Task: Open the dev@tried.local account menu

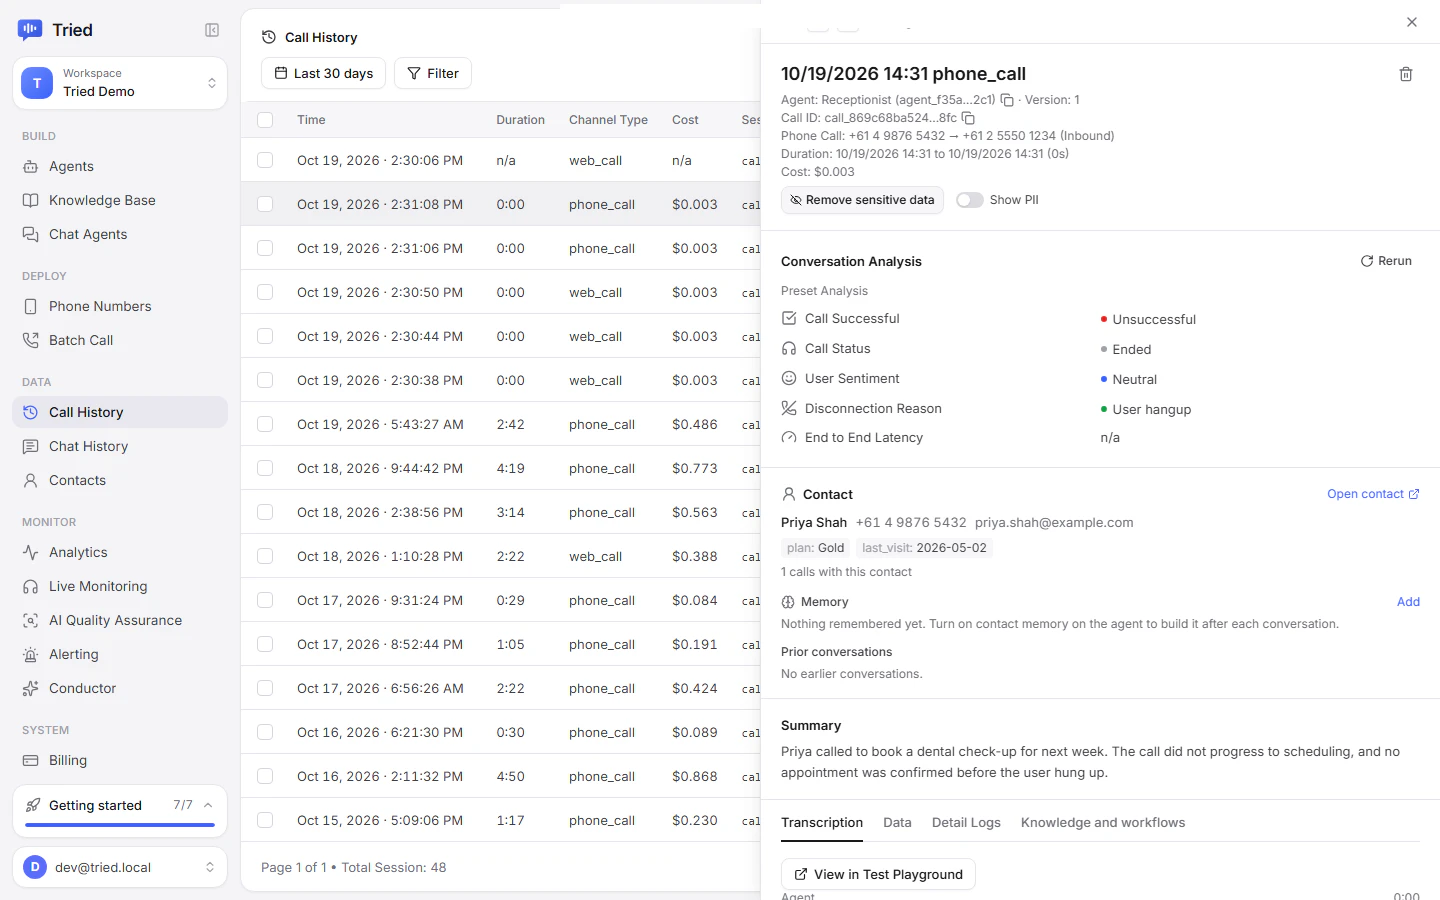Action: [x=120, y=867]
